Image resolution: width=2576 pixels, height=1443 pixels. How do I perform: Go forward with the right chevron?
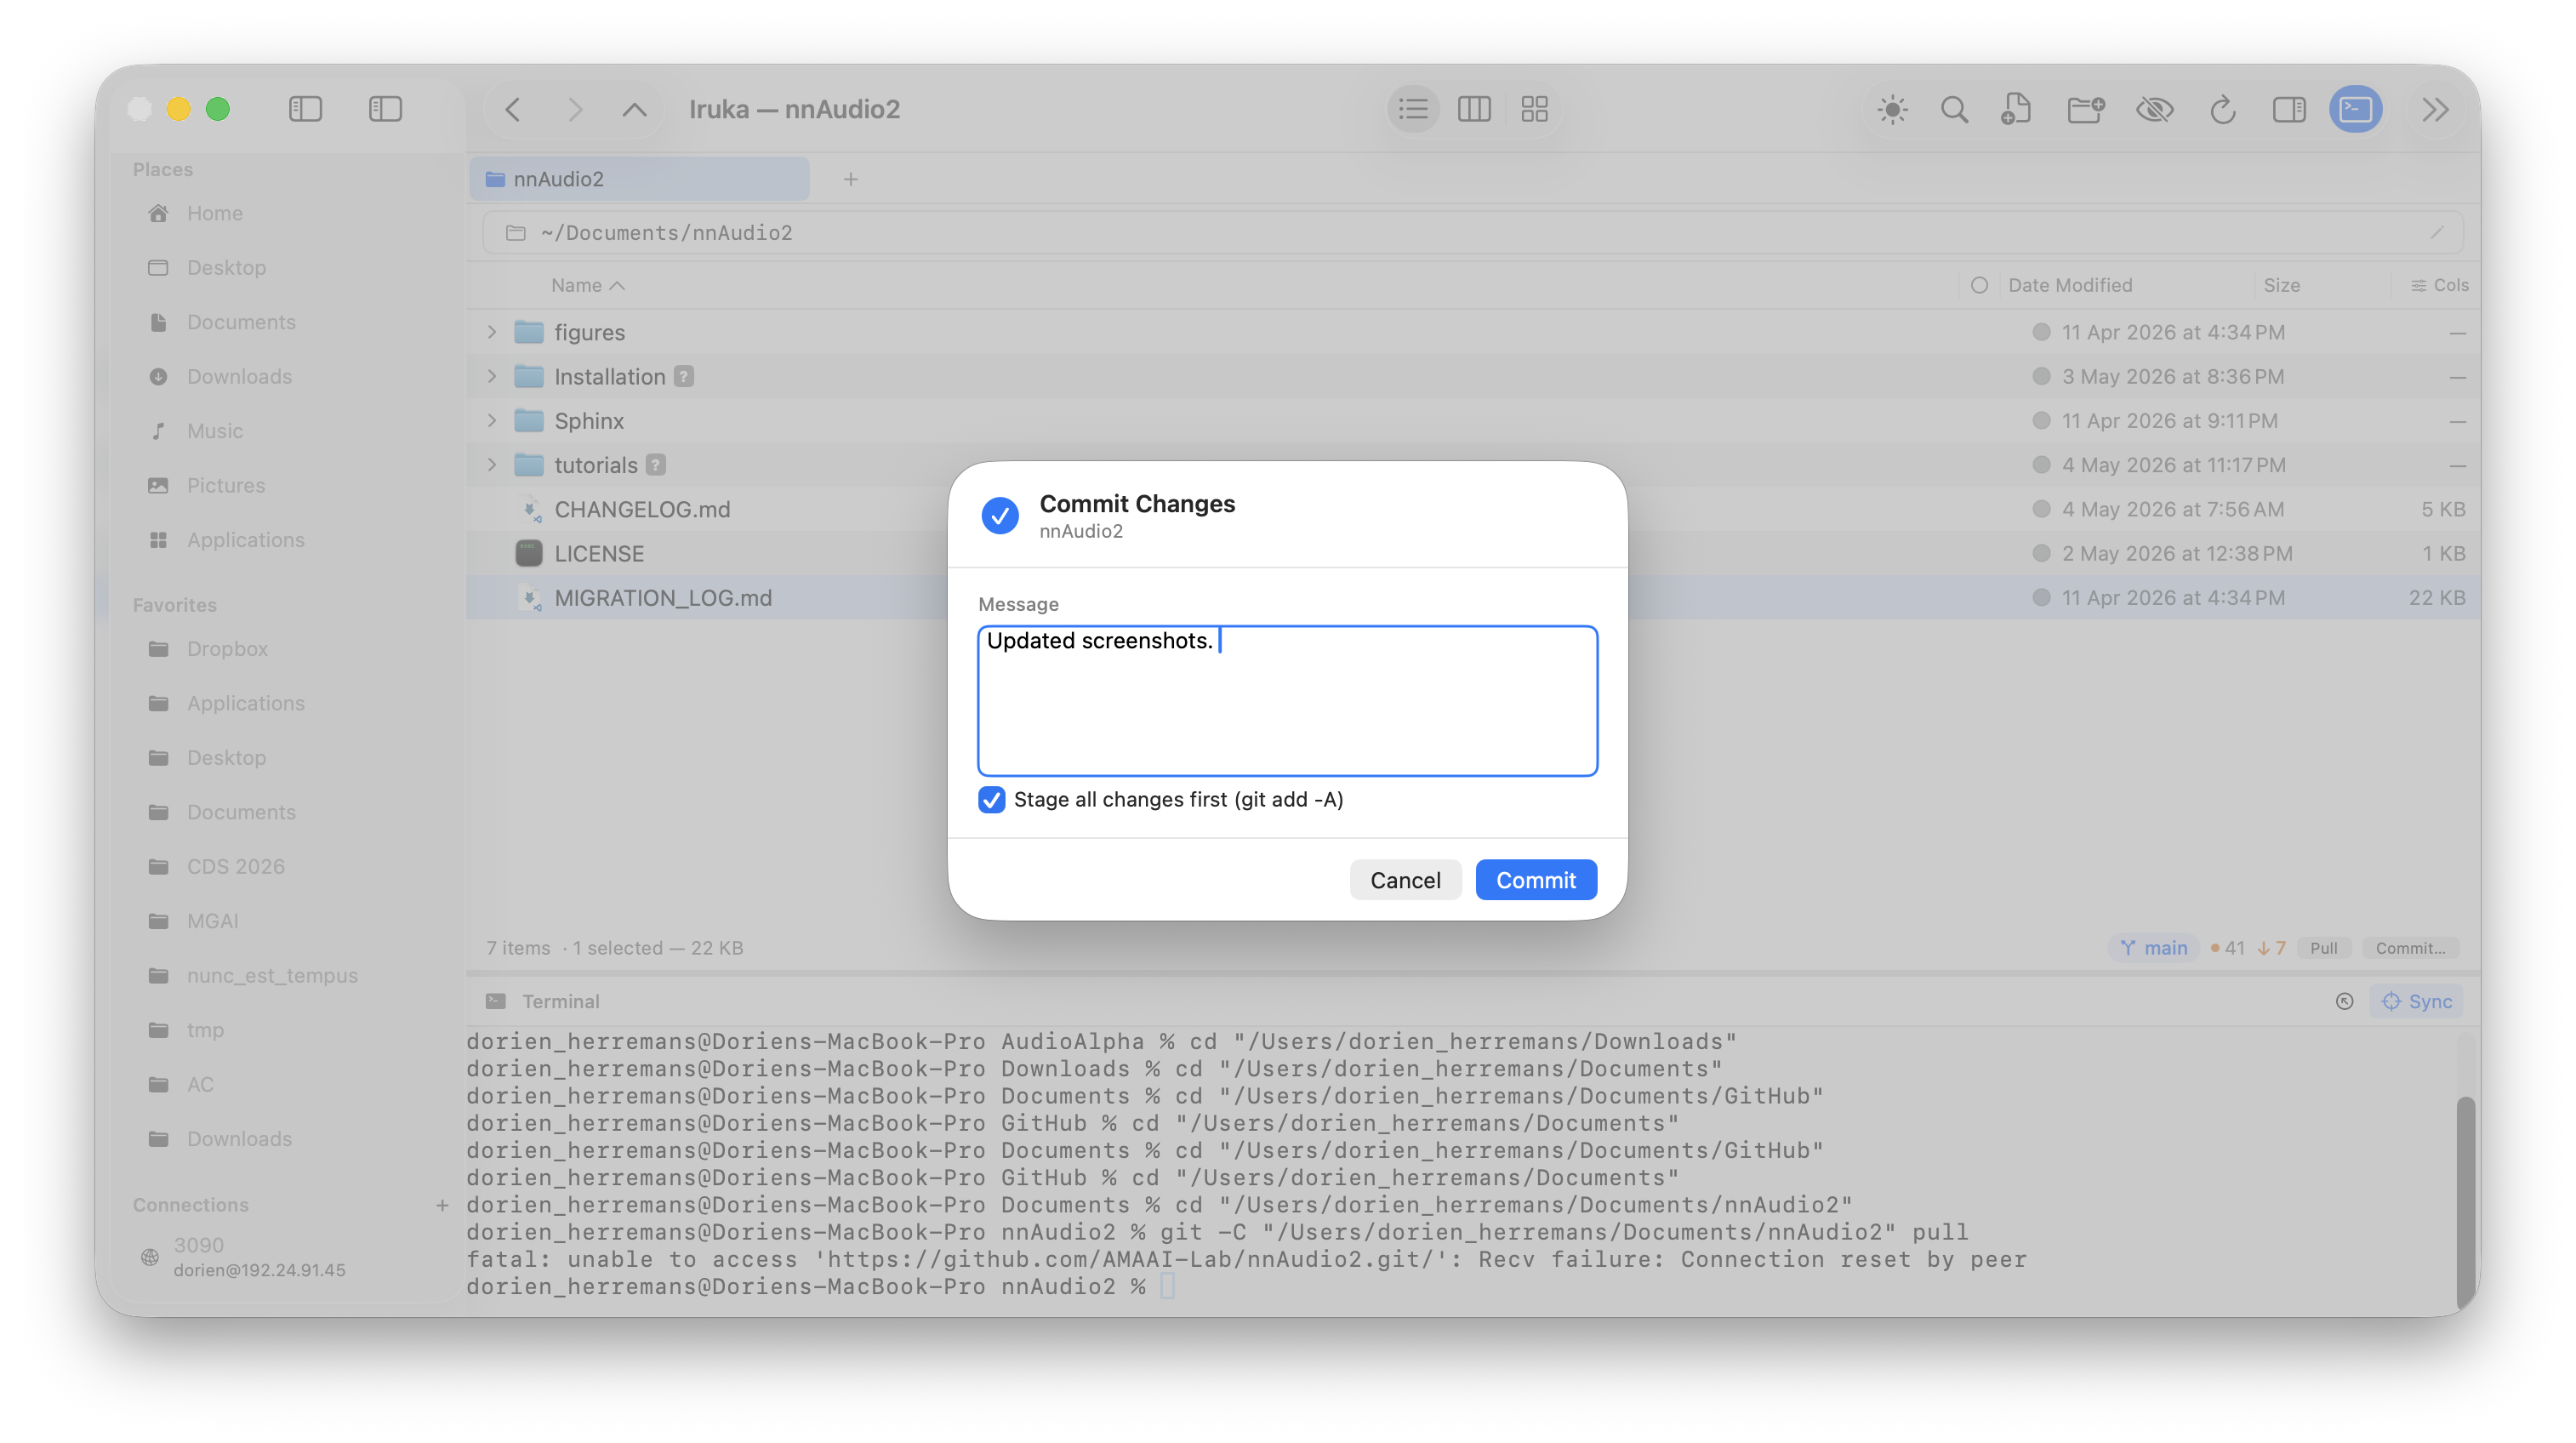(575, 109)
